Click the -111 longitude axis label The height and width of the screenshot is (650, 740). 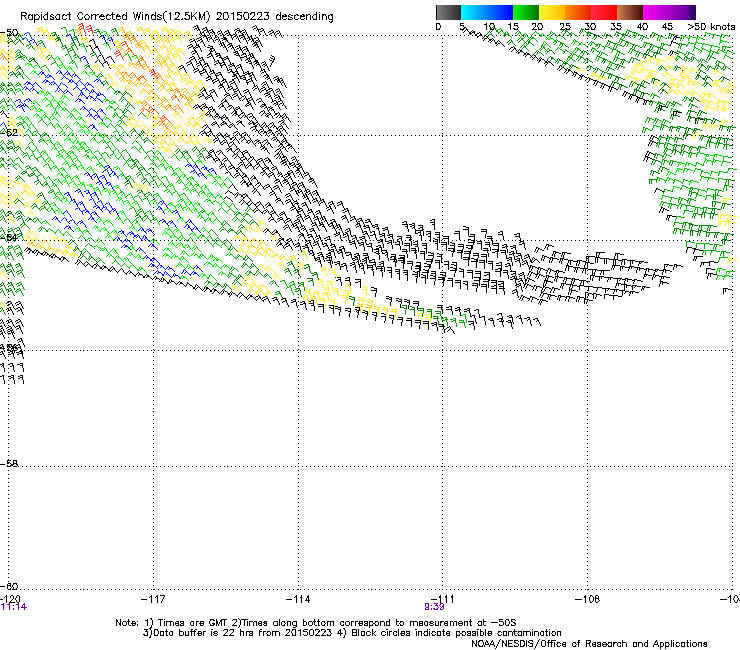(443, 599)
